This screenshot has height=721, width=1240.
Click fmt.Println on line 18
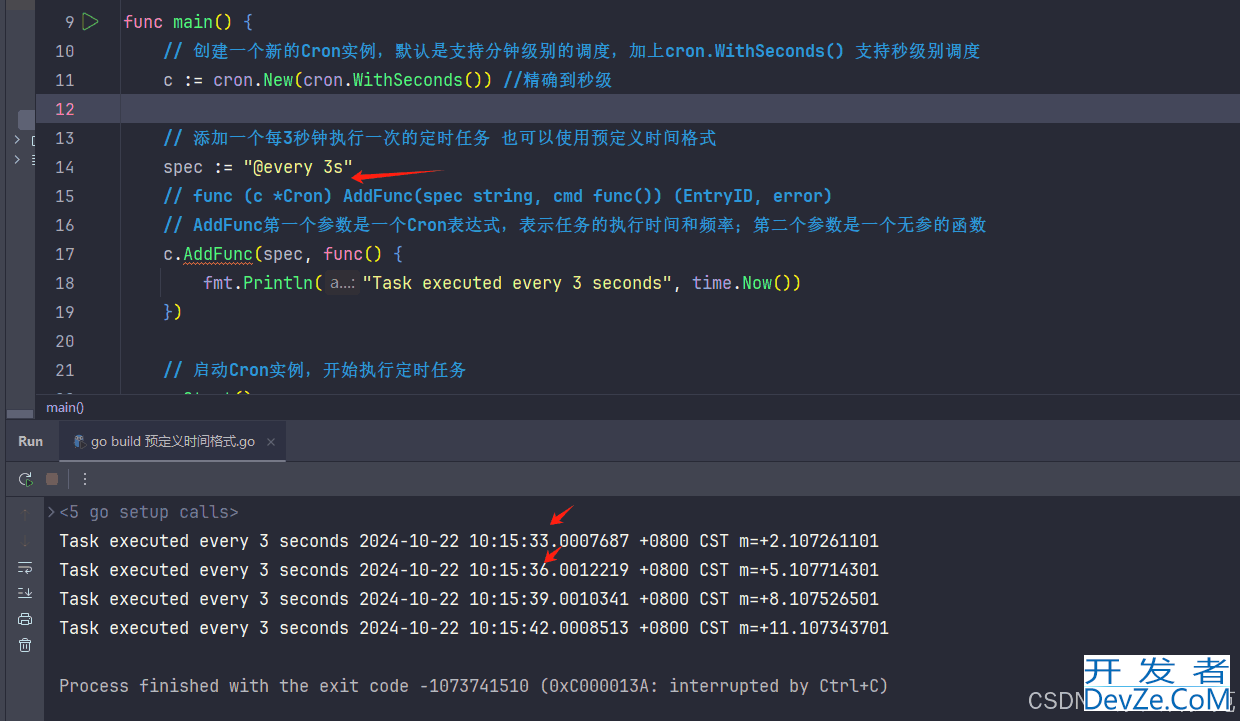pos(257,283)
